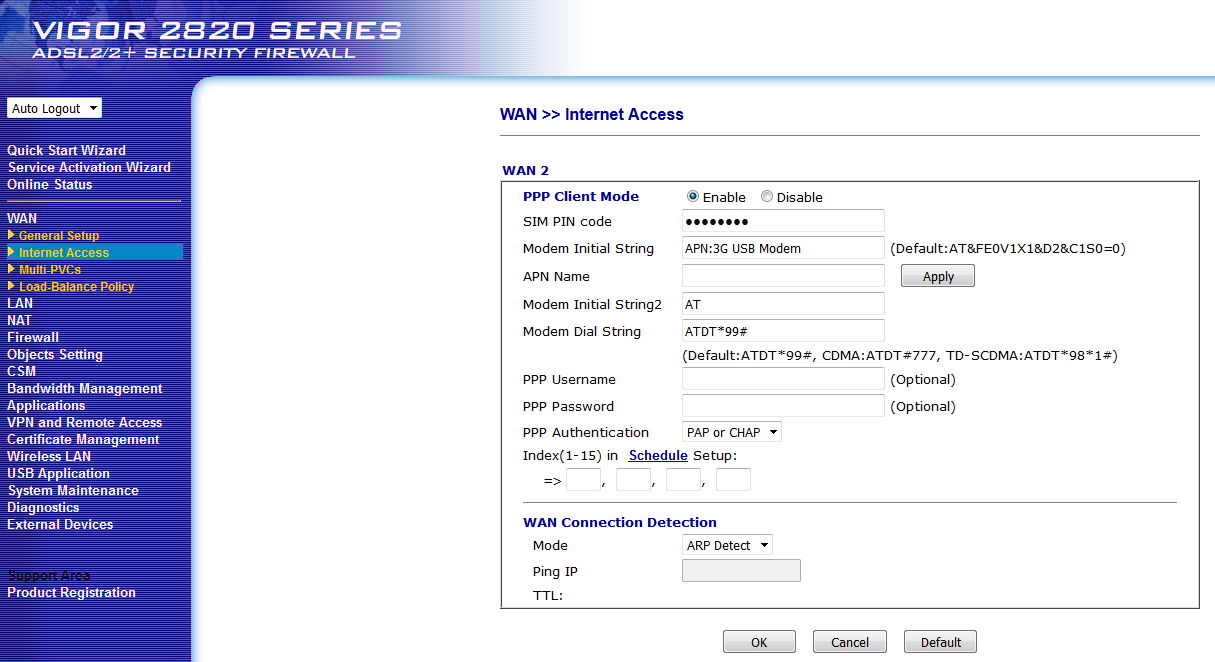Image resolution: width=1215 pixels, height=662 pixels.
Task: Click the Cancel button
Action: pos(849,642)
